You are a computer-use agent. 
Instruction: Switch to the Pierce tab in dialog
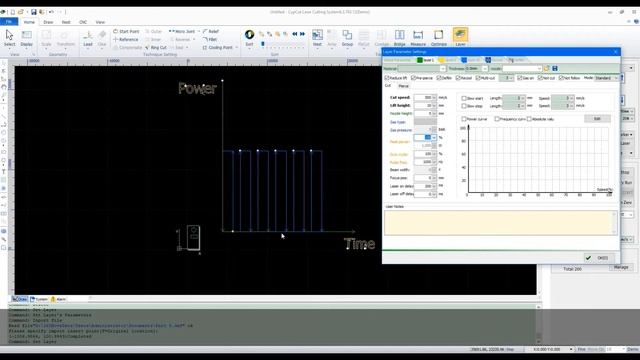pos(403,86)
